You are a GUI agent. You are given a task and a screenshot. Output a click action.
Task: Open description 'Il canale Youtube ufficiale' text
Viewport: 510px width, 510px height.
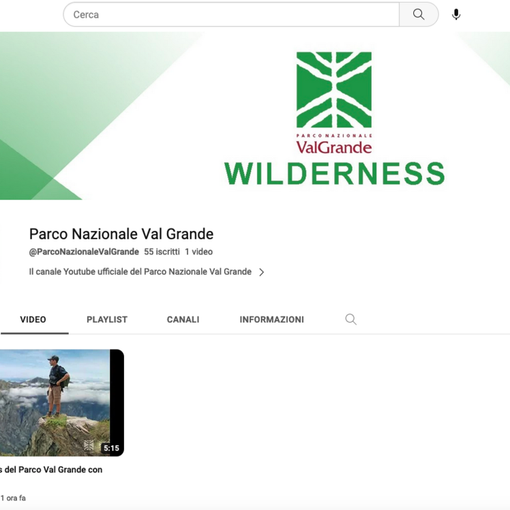140,272
